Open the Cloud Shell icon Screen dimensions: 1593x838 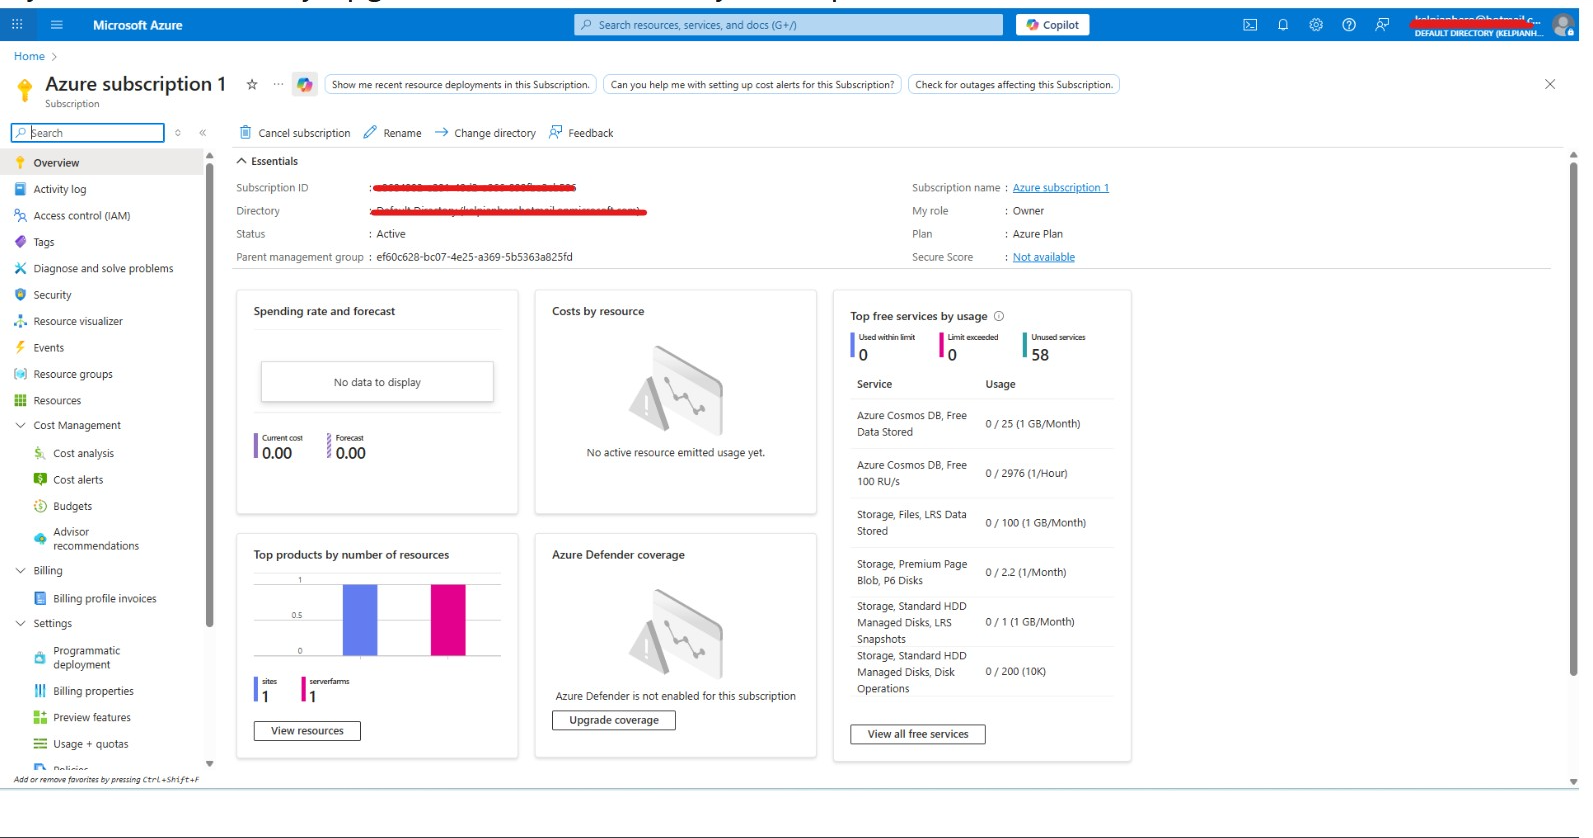[1250, 25]
